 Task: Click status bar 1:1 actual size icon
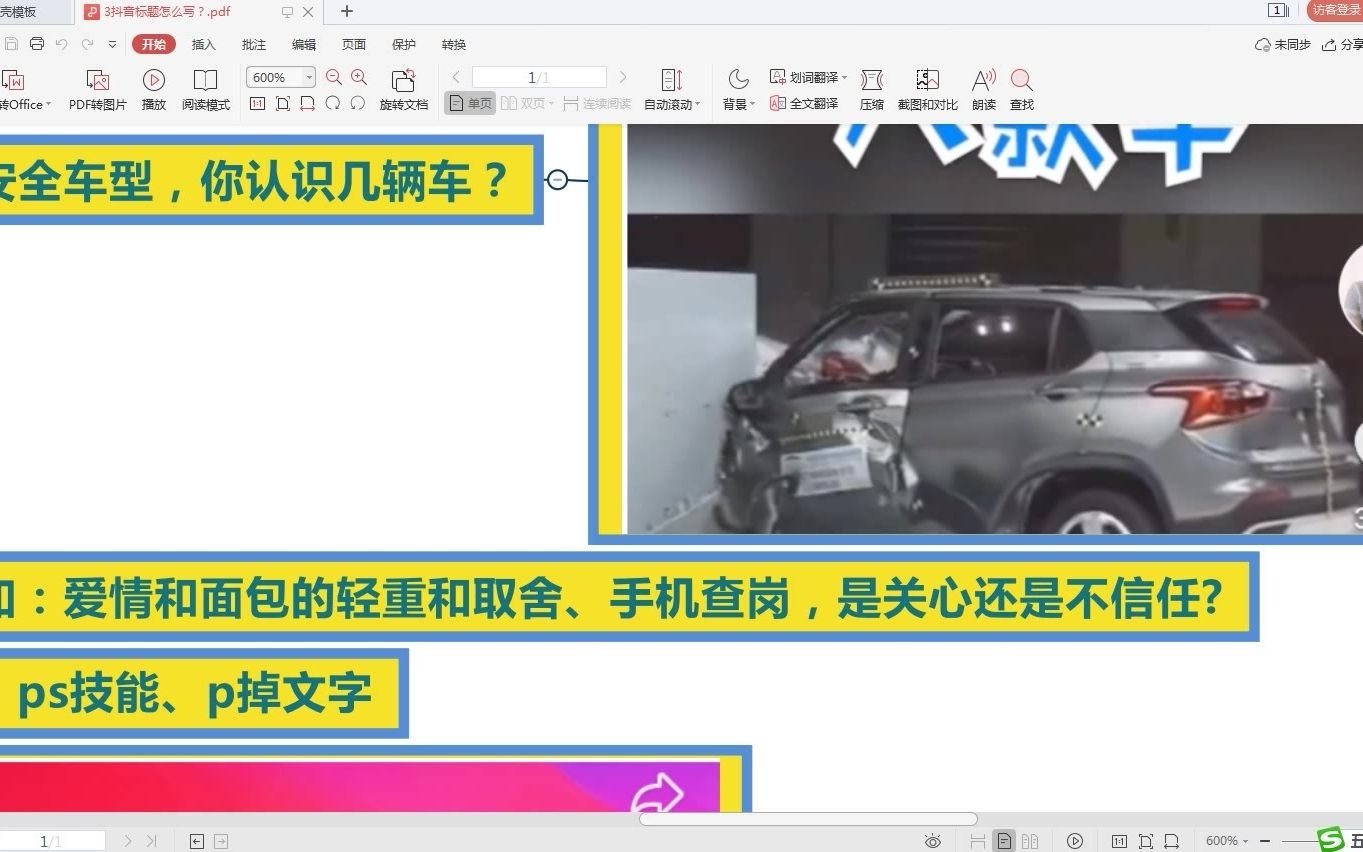[1120, 841]
